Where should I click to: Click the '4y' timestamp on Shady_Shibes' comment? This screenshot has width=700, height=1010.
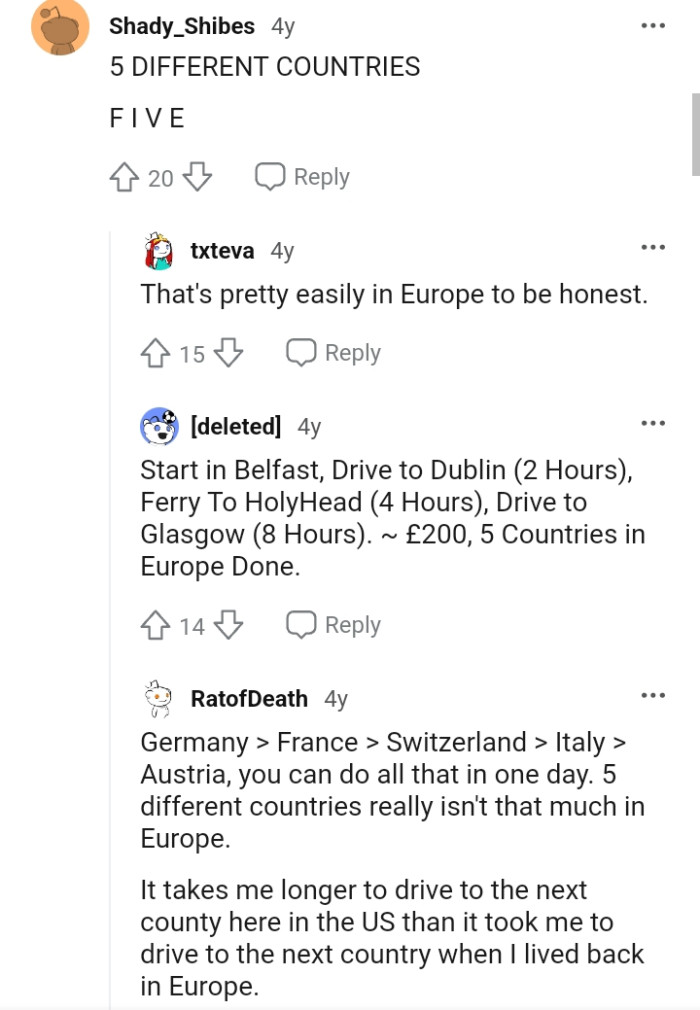(284, 27)
